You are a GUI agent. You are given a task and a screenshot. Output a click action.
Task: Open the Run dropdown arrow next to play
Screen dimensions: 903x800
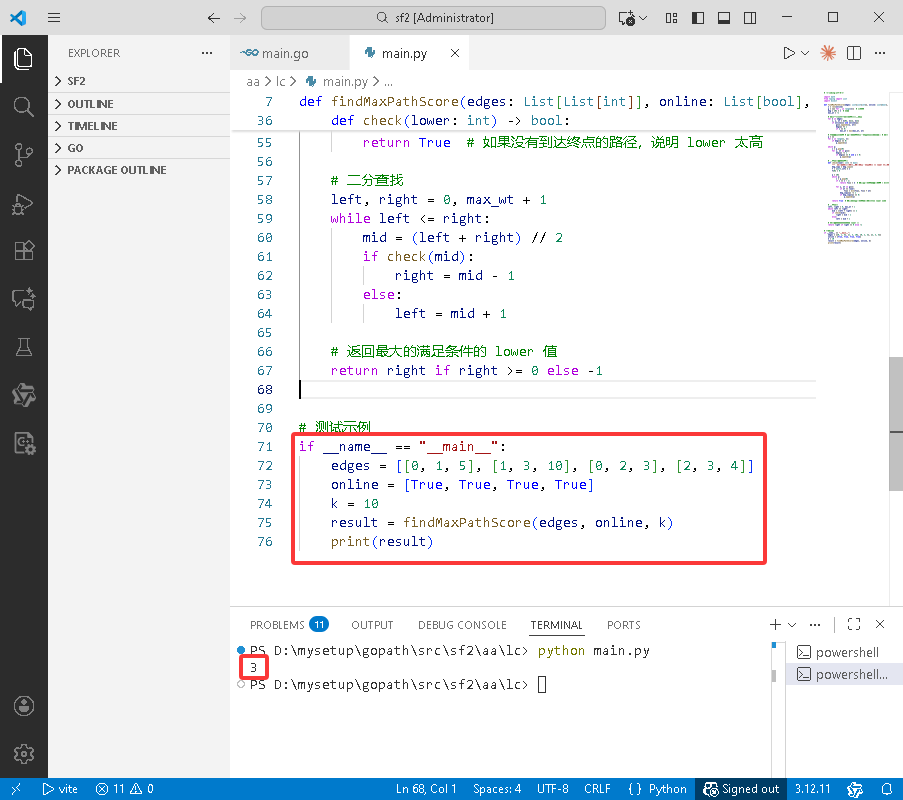[x=805, y=53]
